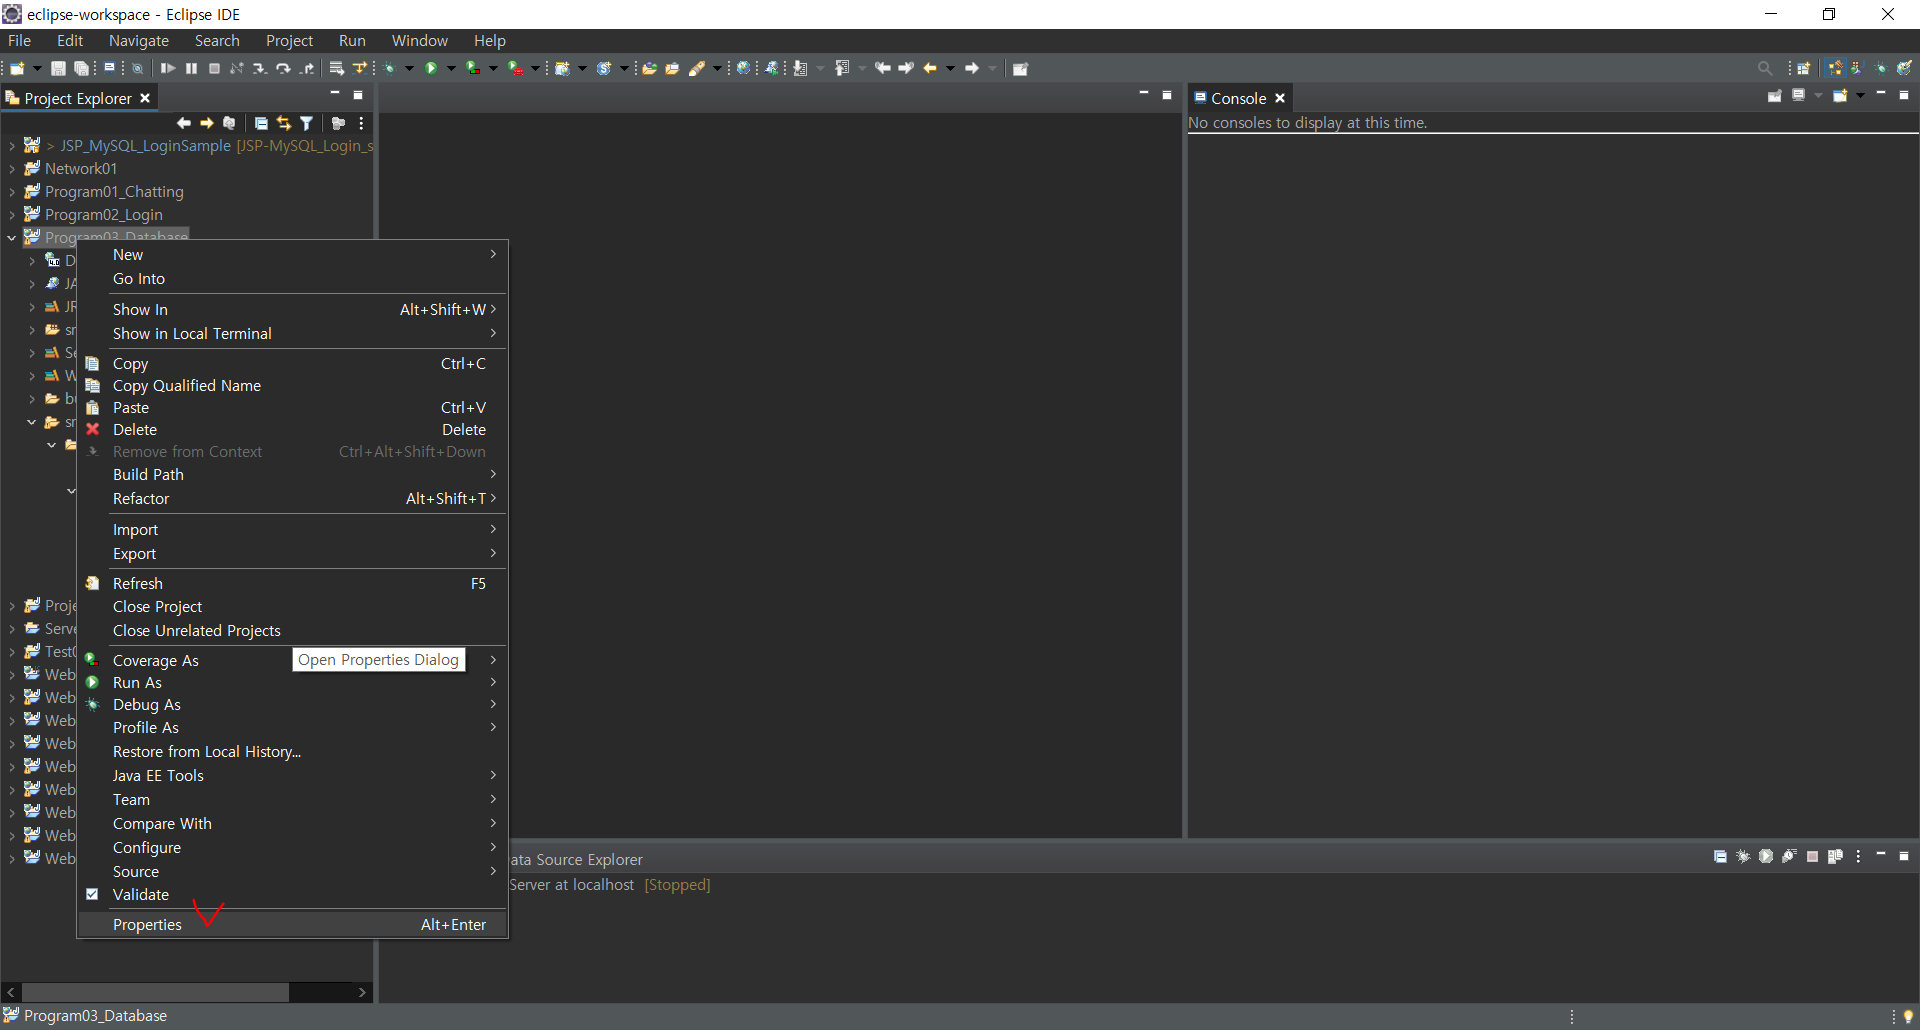This screenshot has width=1920, height=1030.
Task: Open Project Explorer view menu dots
Action: 361,123
